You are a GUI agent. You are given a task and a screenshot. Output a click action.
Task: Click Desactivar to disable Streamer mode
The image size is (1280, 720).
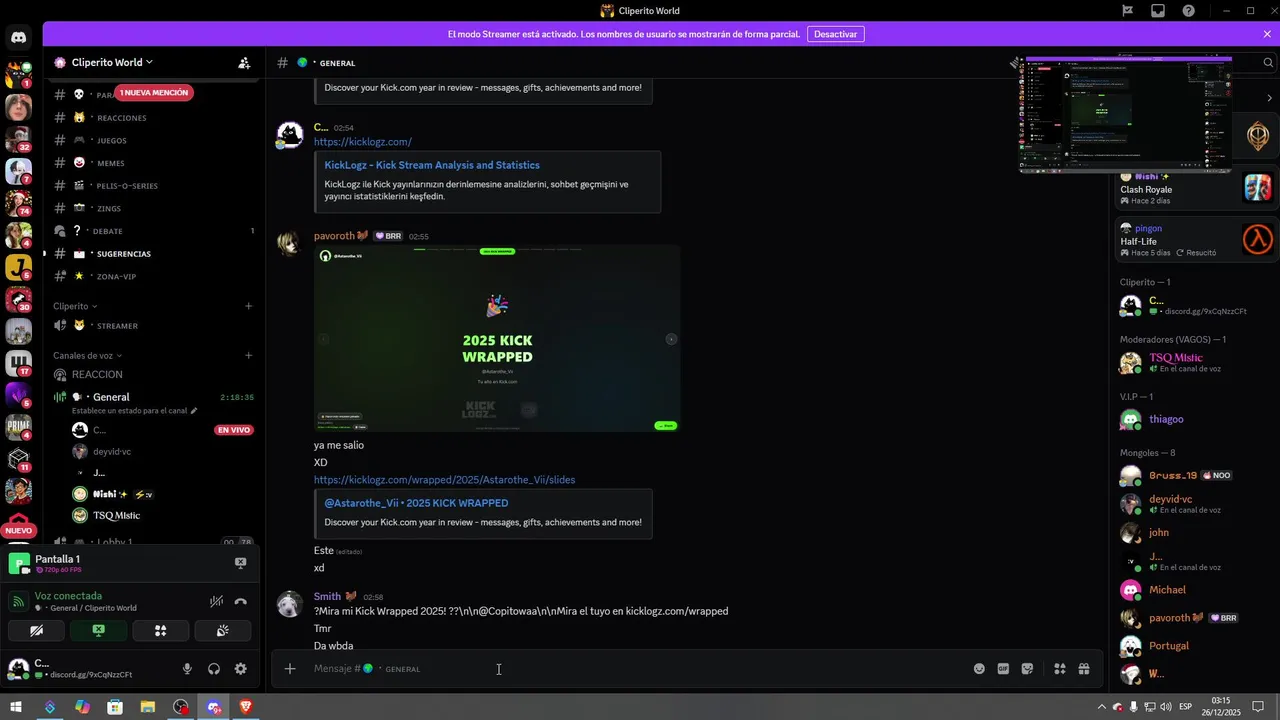pos(835,34)
